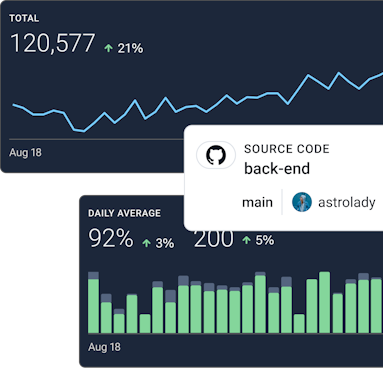Click the 92% daily average value

coord(111,238)
